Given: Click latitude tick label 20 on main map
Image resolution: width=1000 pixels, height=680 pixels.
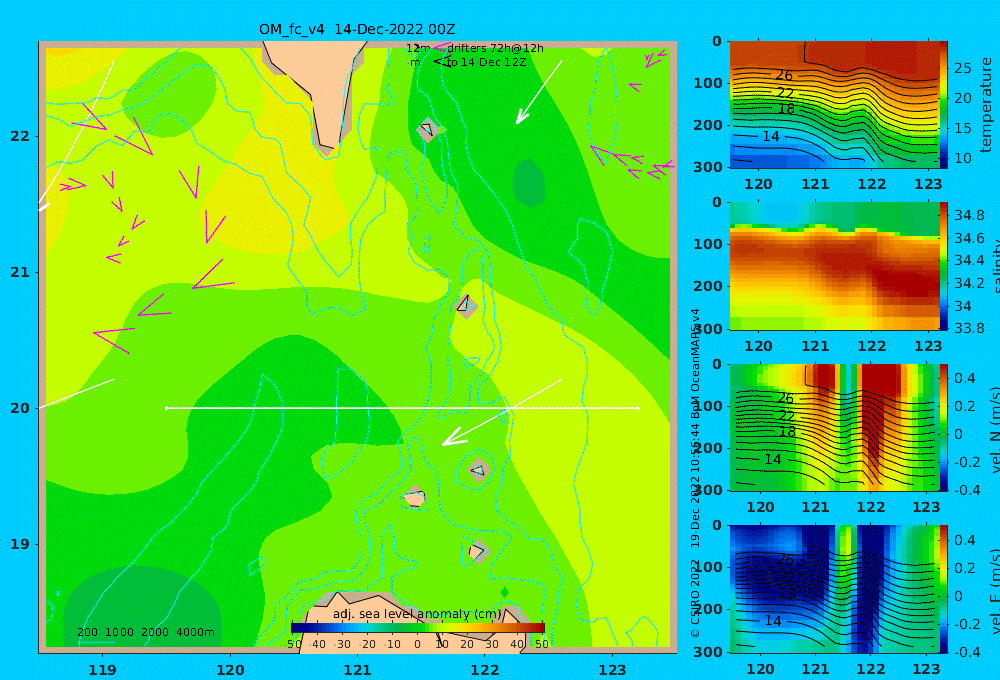Looking at the screenshot, I should (20, 408).
